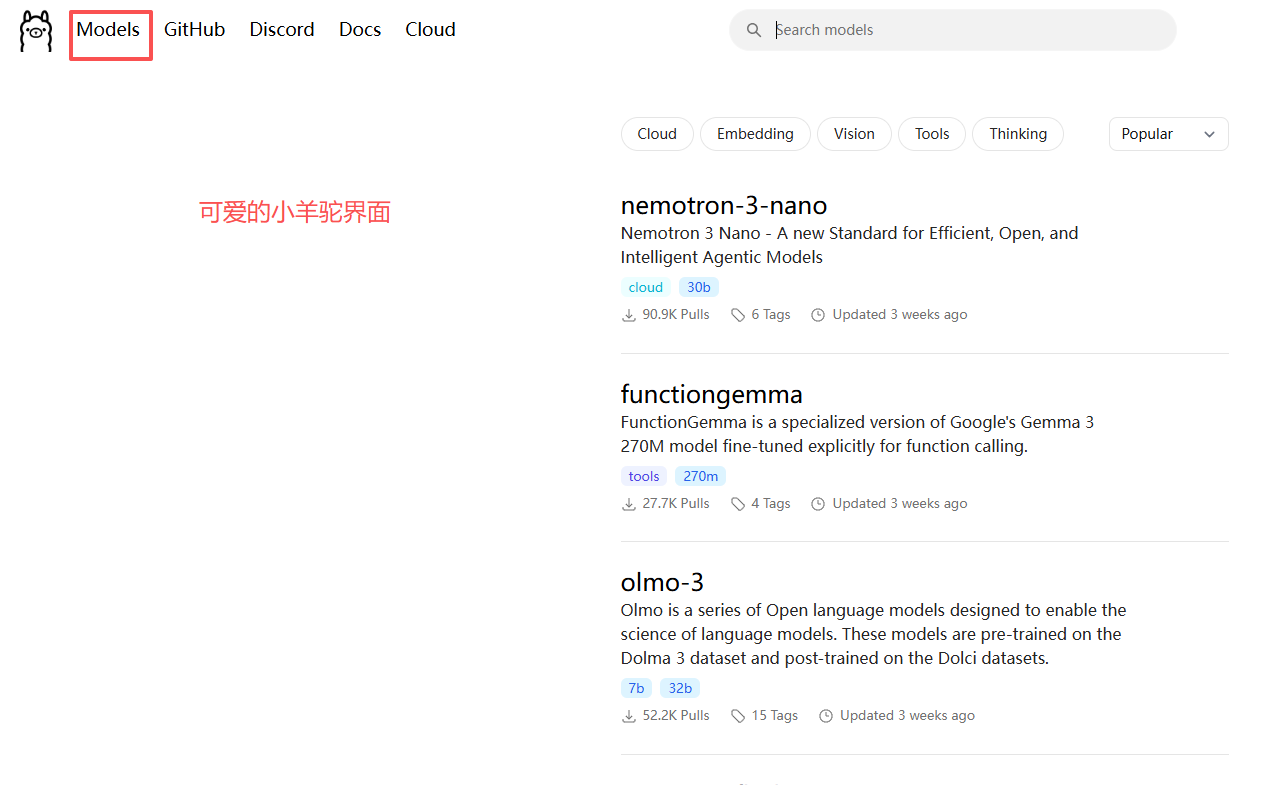Open the olmo-3 model page
The image size is (1268, 785).
(x=662, y=582)
